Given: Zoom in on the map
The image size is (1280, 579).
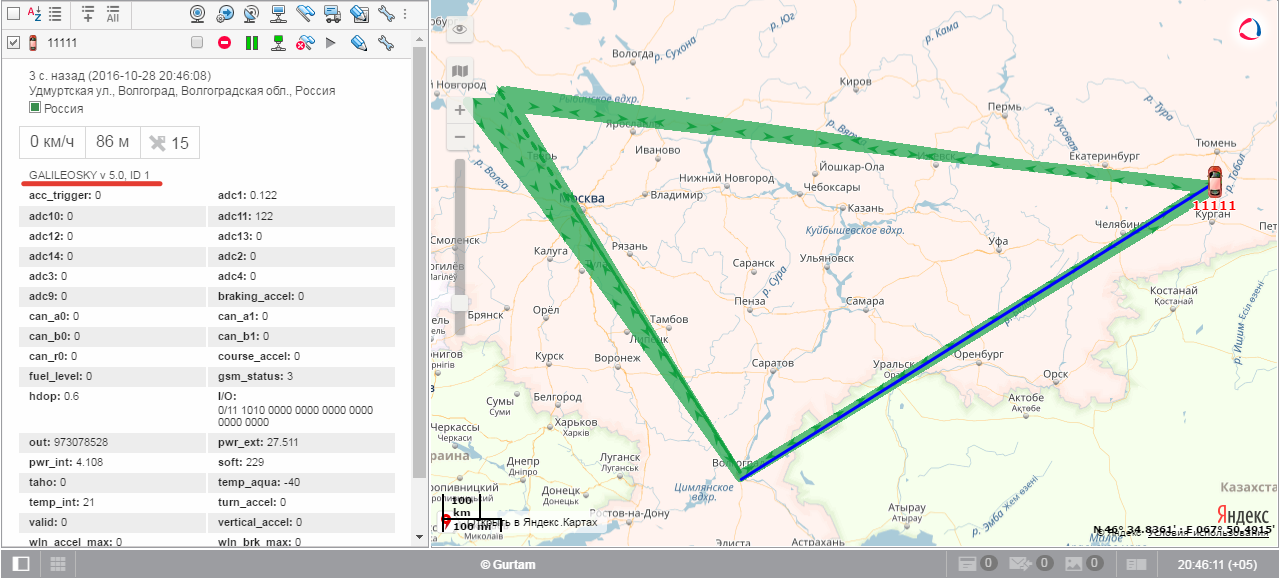Looking at the screenshot, I should 459,110.
